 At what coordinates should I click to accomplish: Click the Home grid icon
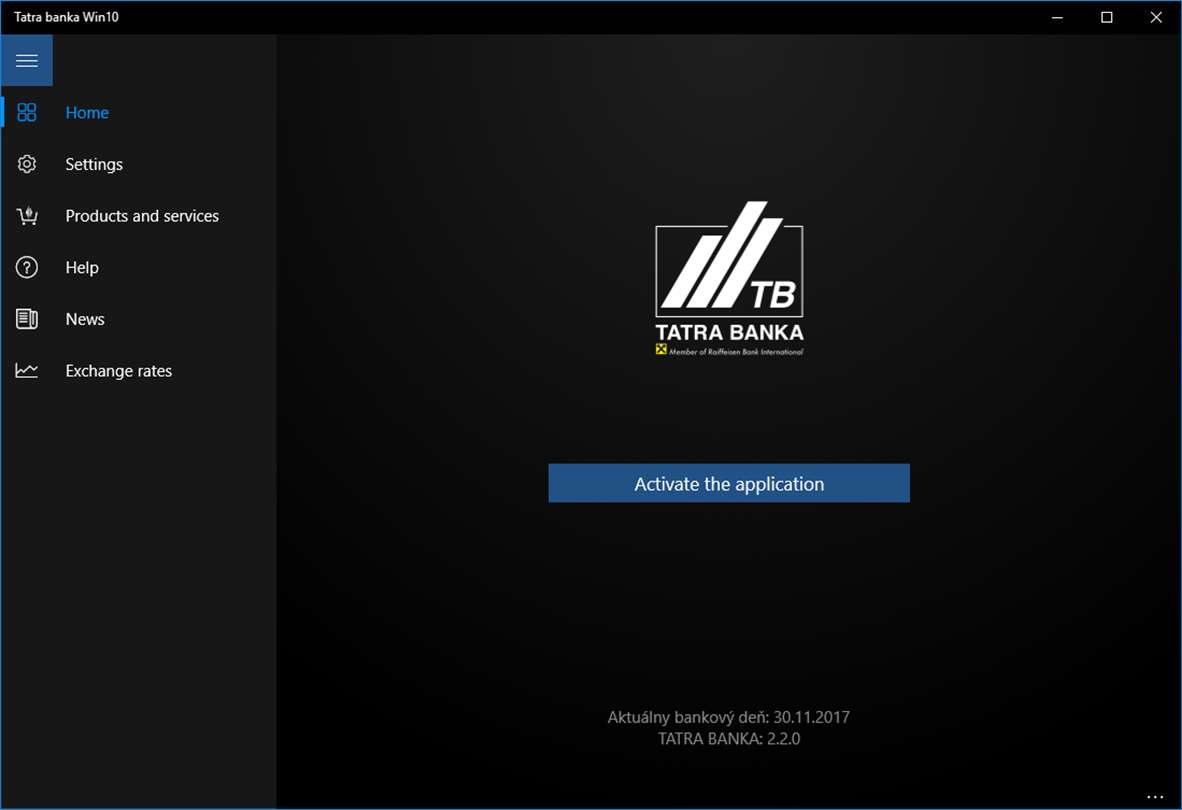[x=26, y=112]
